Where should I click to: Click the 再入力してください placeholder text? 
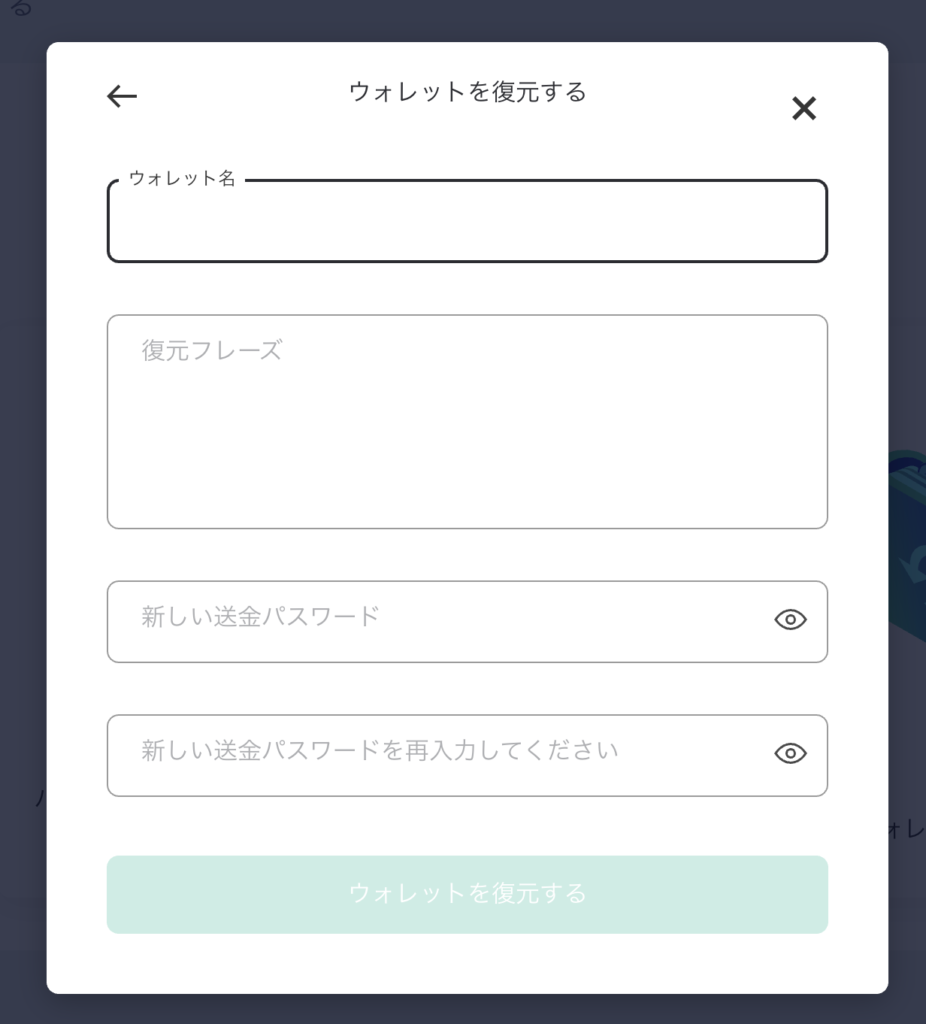pos(380,750)
